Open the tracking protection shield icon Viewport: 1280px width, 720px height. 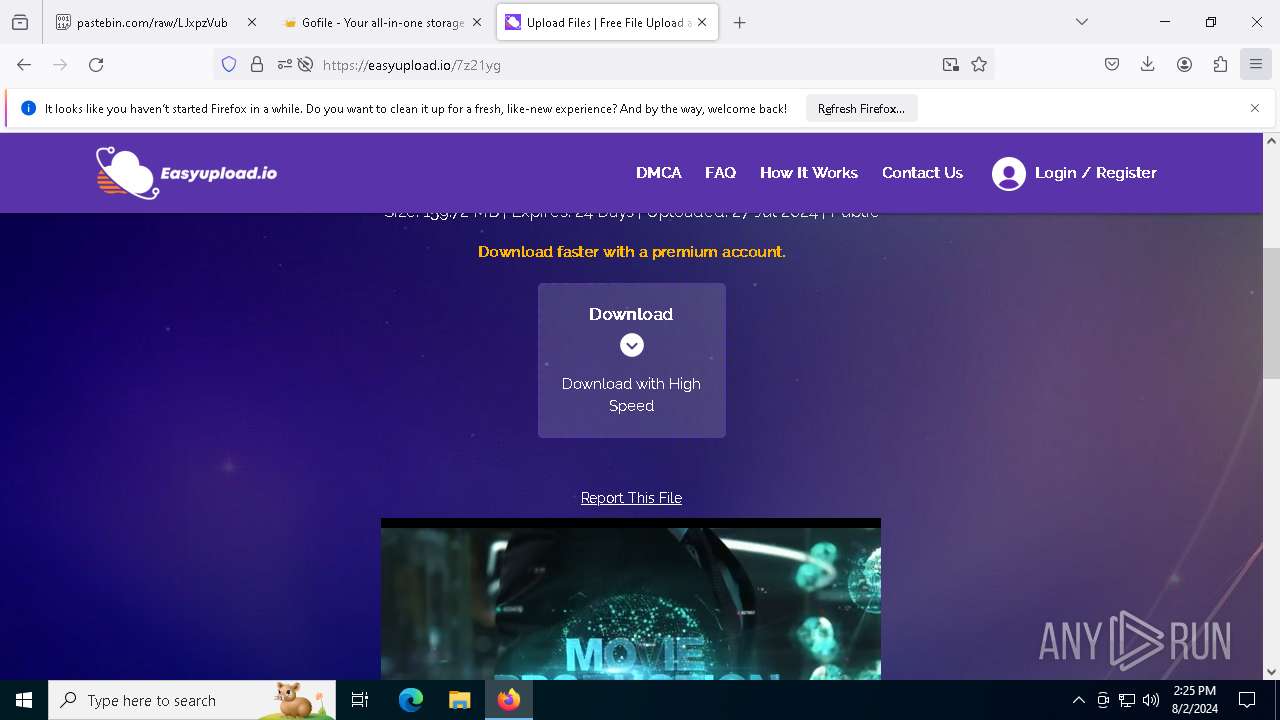229,65
